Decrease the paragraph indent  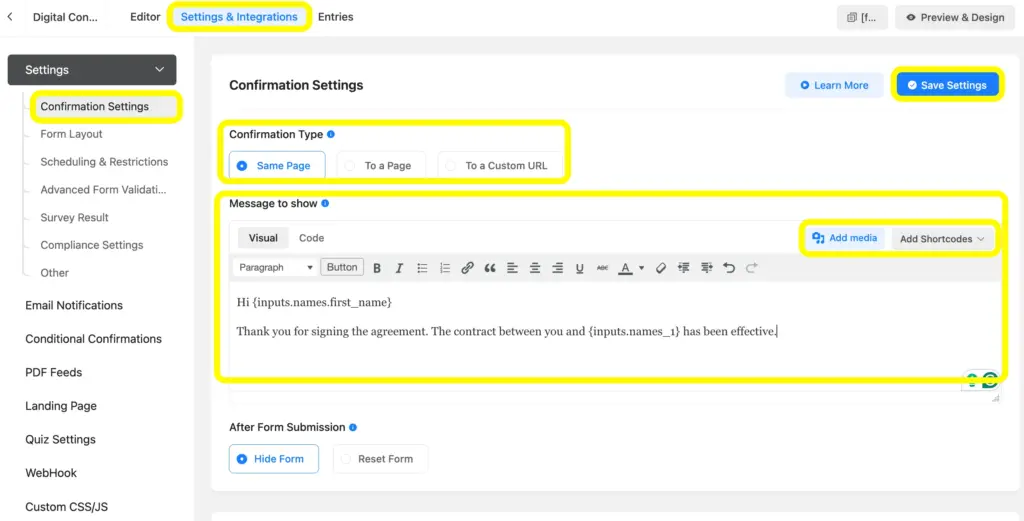click(684, 268)
